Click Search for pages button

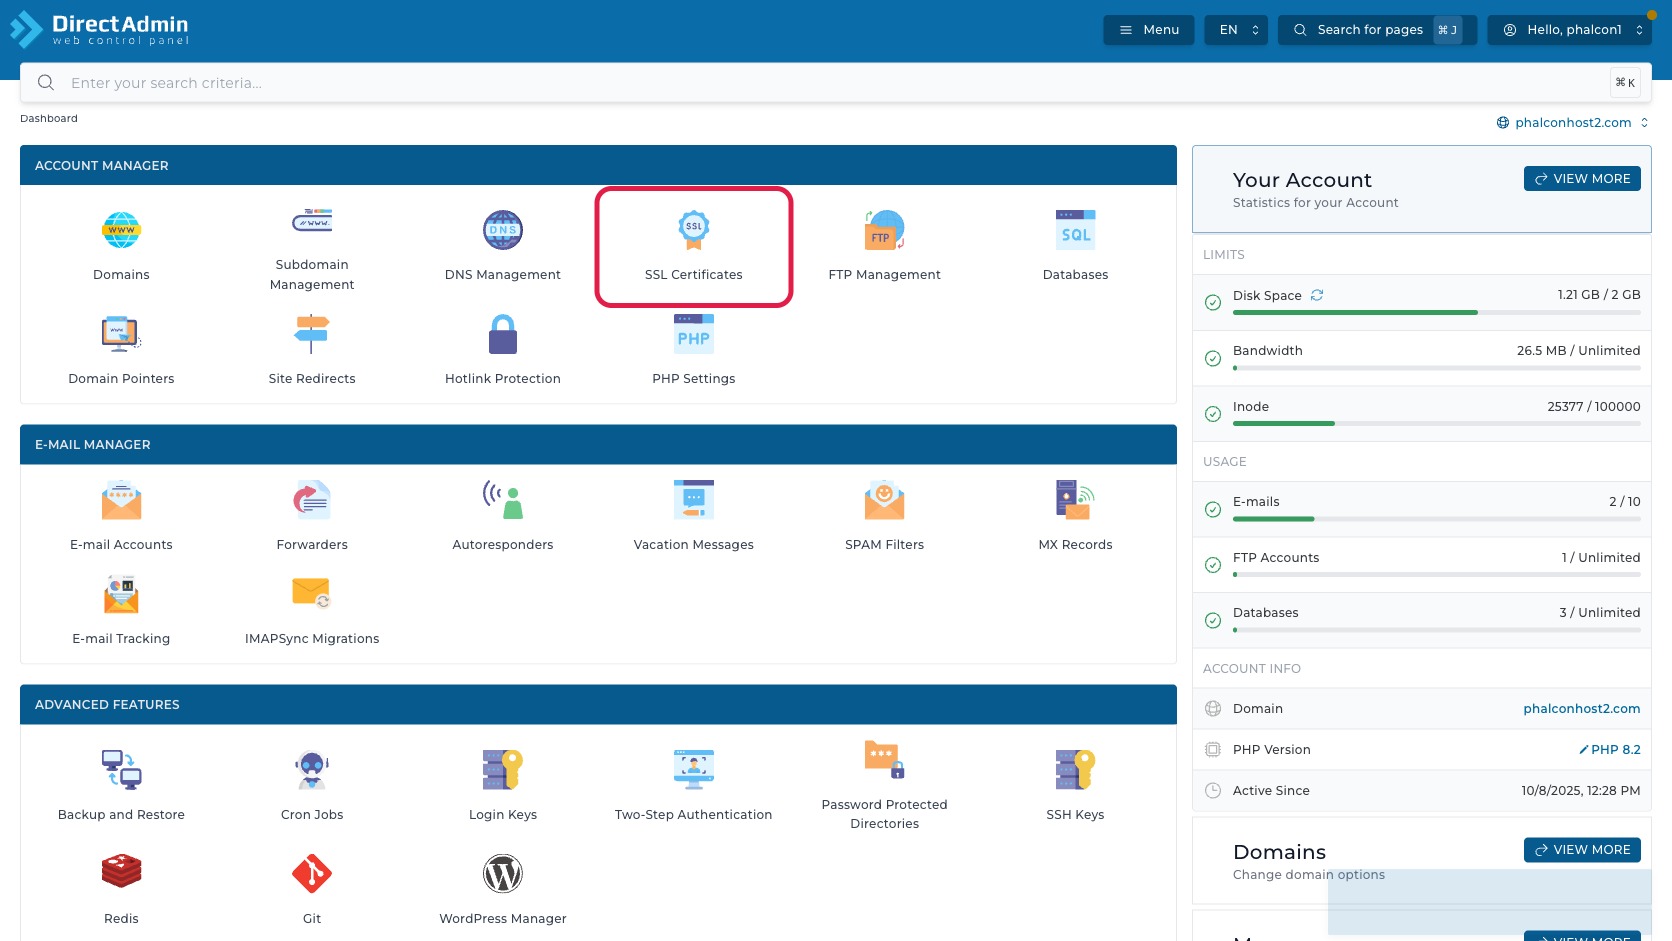tap(1377, 30)
